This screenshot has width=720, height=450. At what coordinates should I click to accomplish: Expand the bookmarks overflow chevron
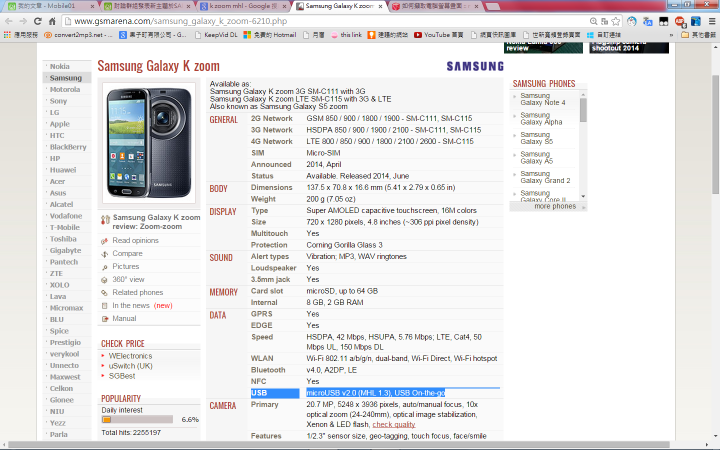671,35
